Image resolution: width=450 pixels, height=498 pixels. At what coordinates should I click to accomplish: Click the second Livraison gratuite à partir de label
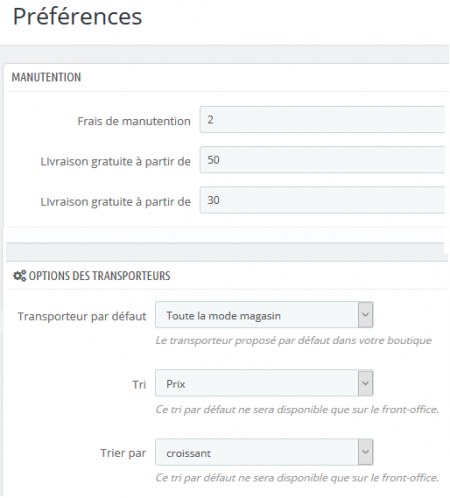116,202
